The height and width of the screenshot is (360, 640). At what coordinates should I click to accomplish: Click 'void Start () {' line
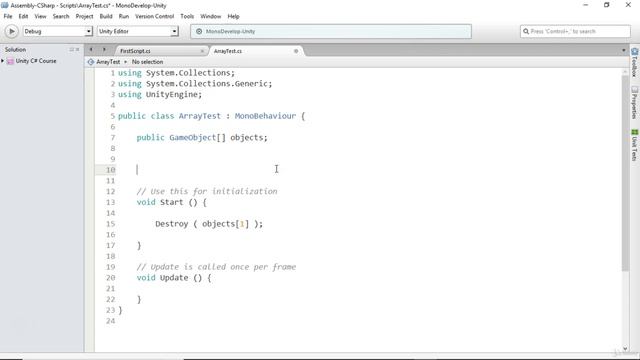(x=171, y=202)
